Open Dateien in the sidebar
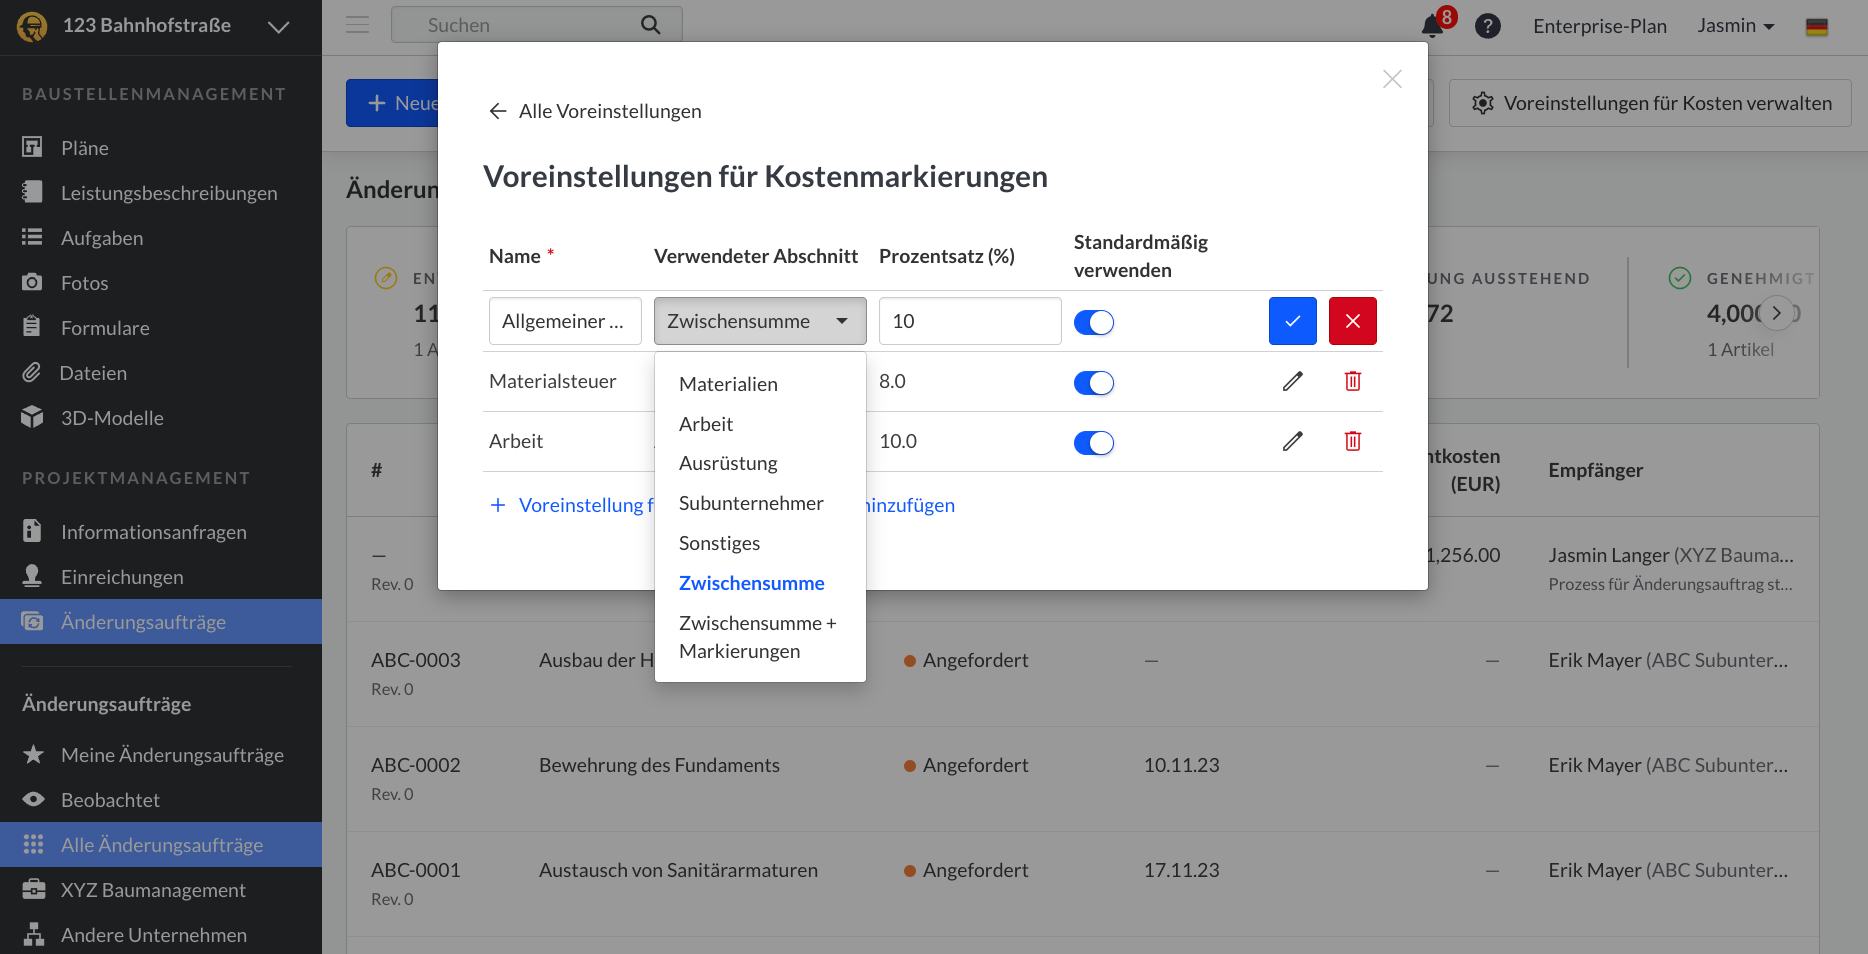This screenshot has height=954, width=1868. (161, 373)
